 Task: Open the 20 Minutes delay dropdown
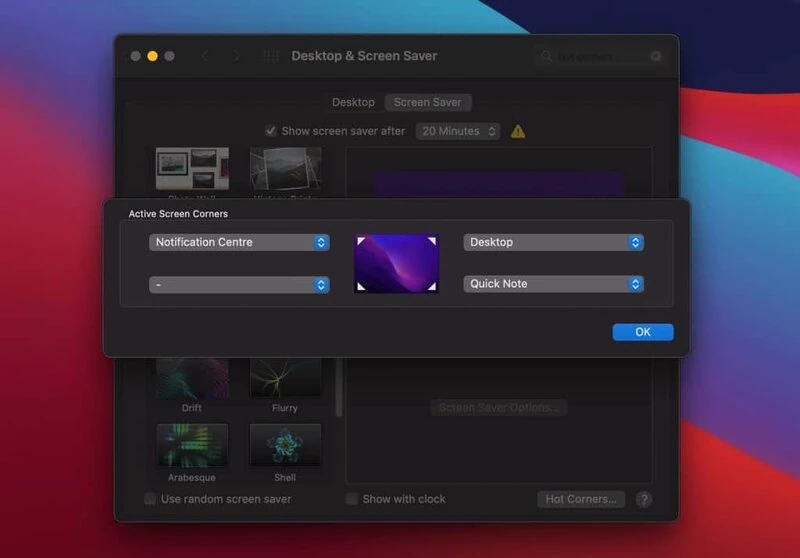(458, 131)
